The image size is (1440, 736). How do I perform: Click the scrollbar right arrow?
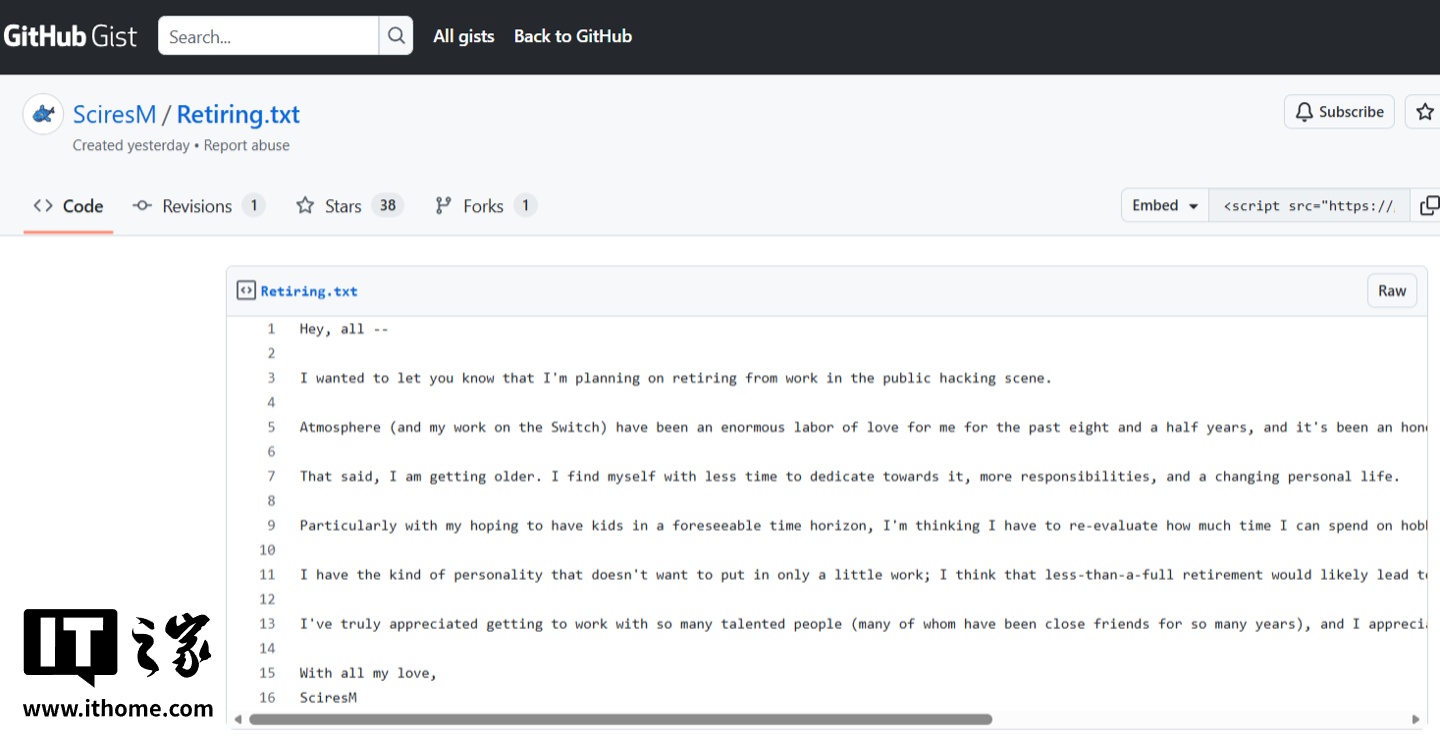[x=1415, y=719]
